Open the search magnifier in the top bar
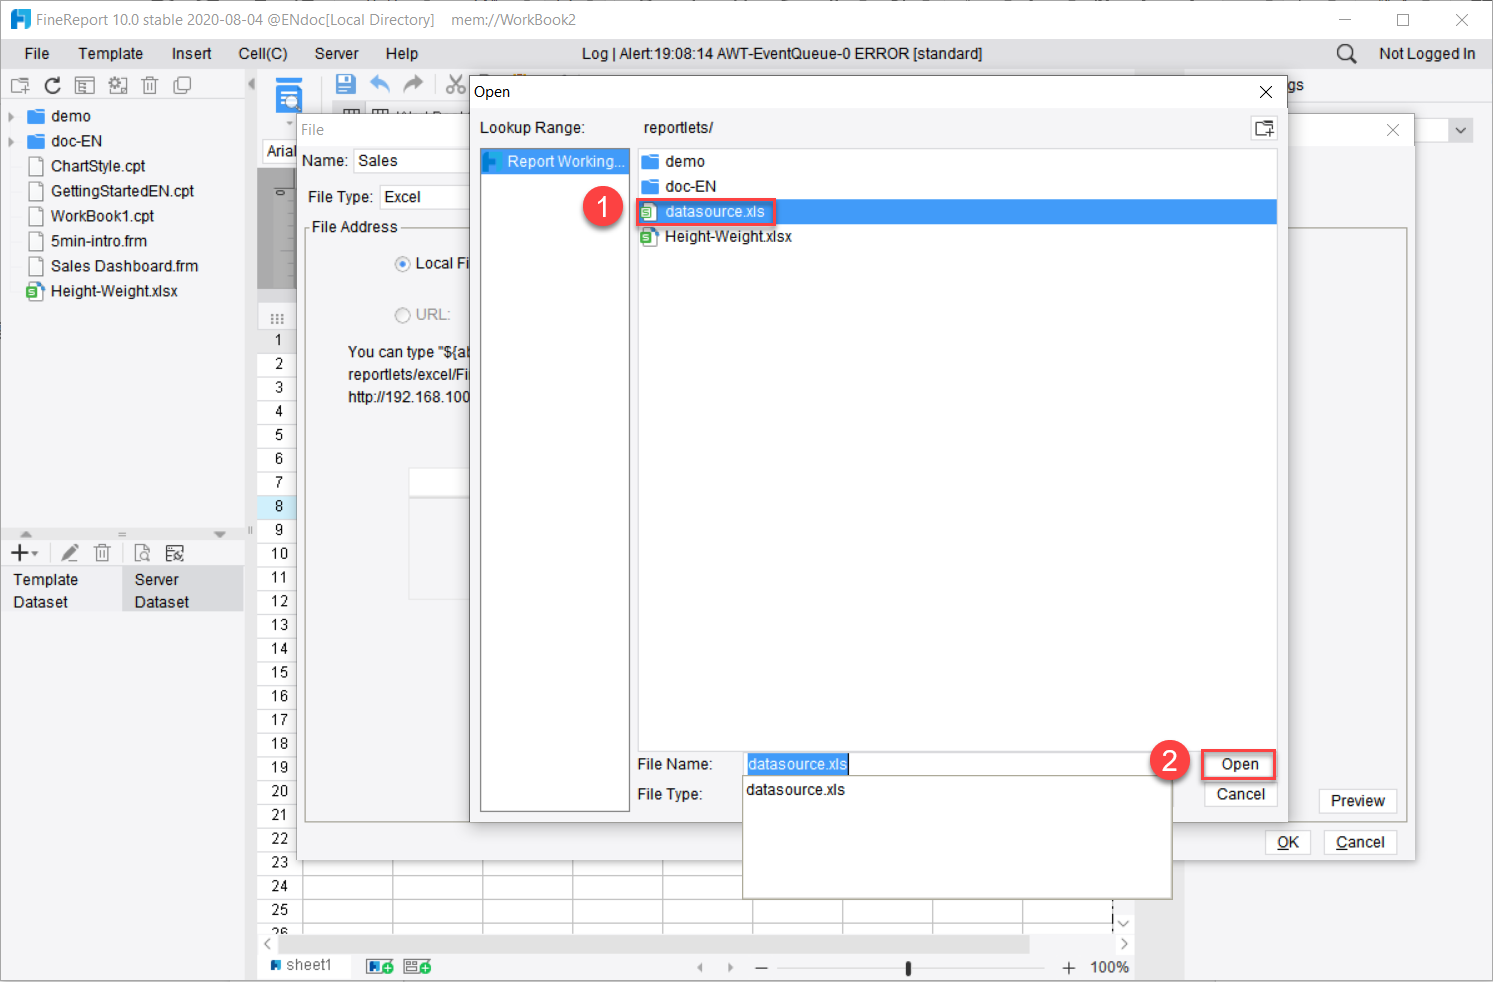The height and width of the screenshot is (982, 1493). pos(1347,54)
